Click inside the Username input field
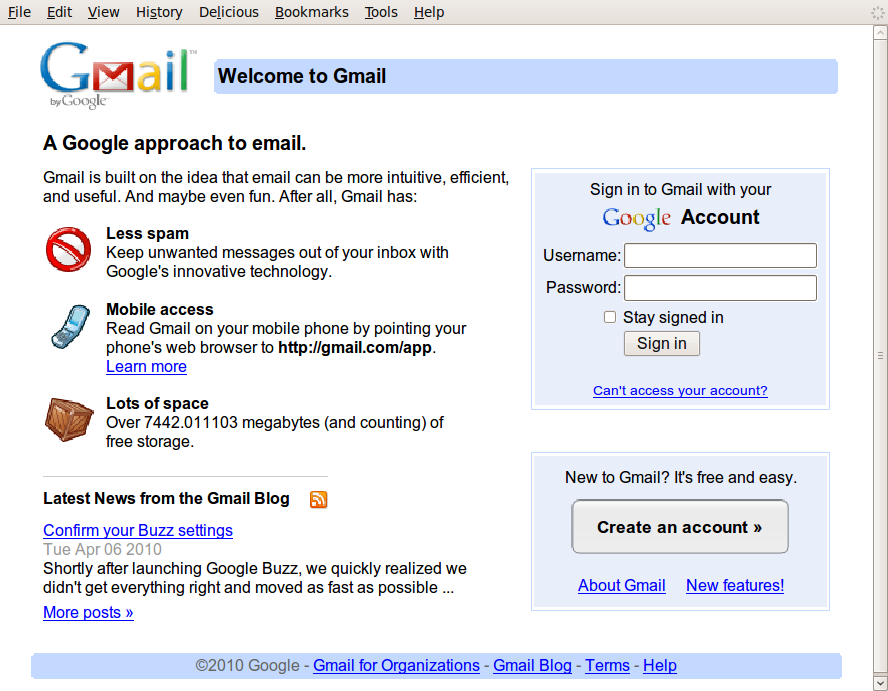Image resolution: width=888 pixels, height=691 pixels. coord(719,255)
